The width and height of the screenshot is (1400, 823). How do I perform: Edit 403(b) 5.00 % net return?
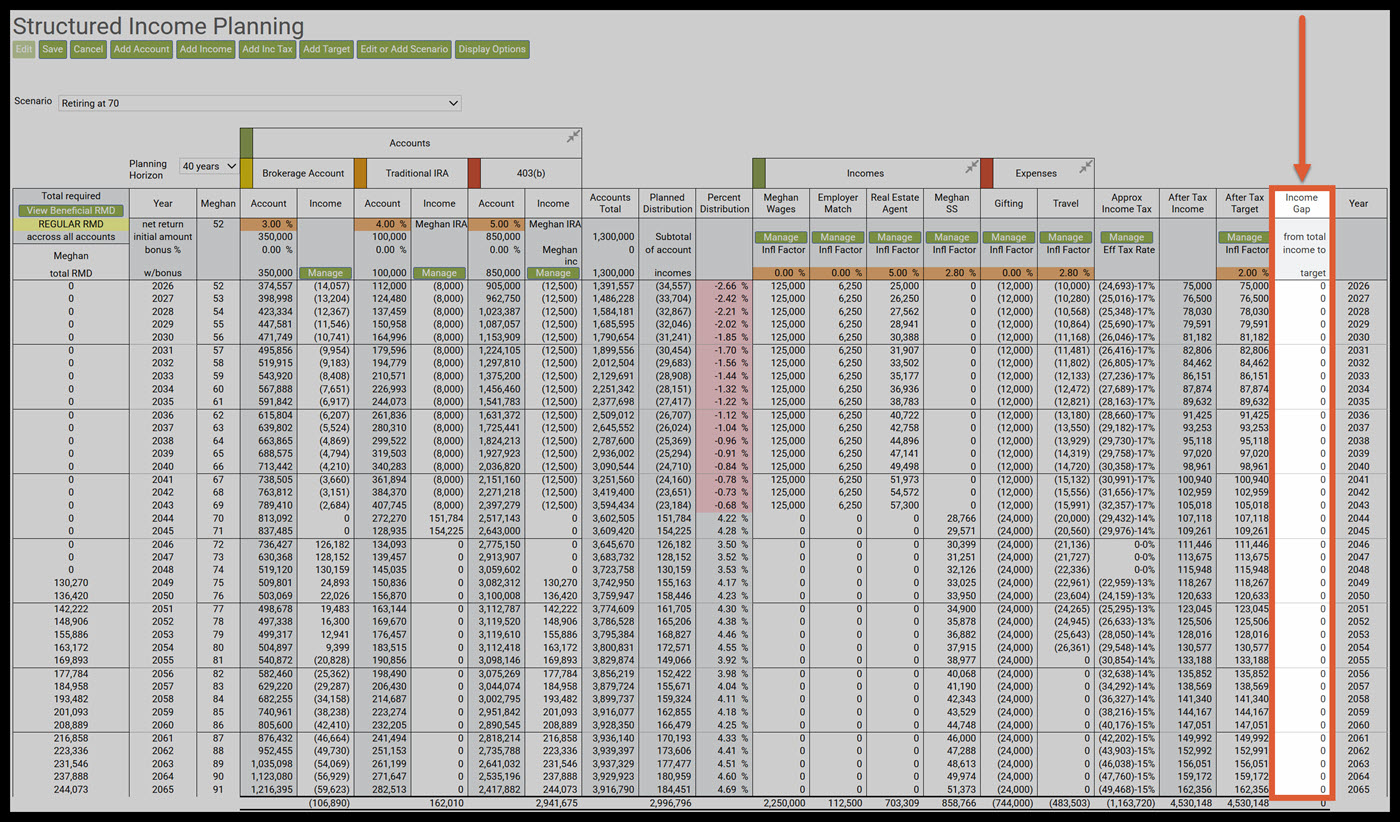pyautogui.click(x=496, y=223)
